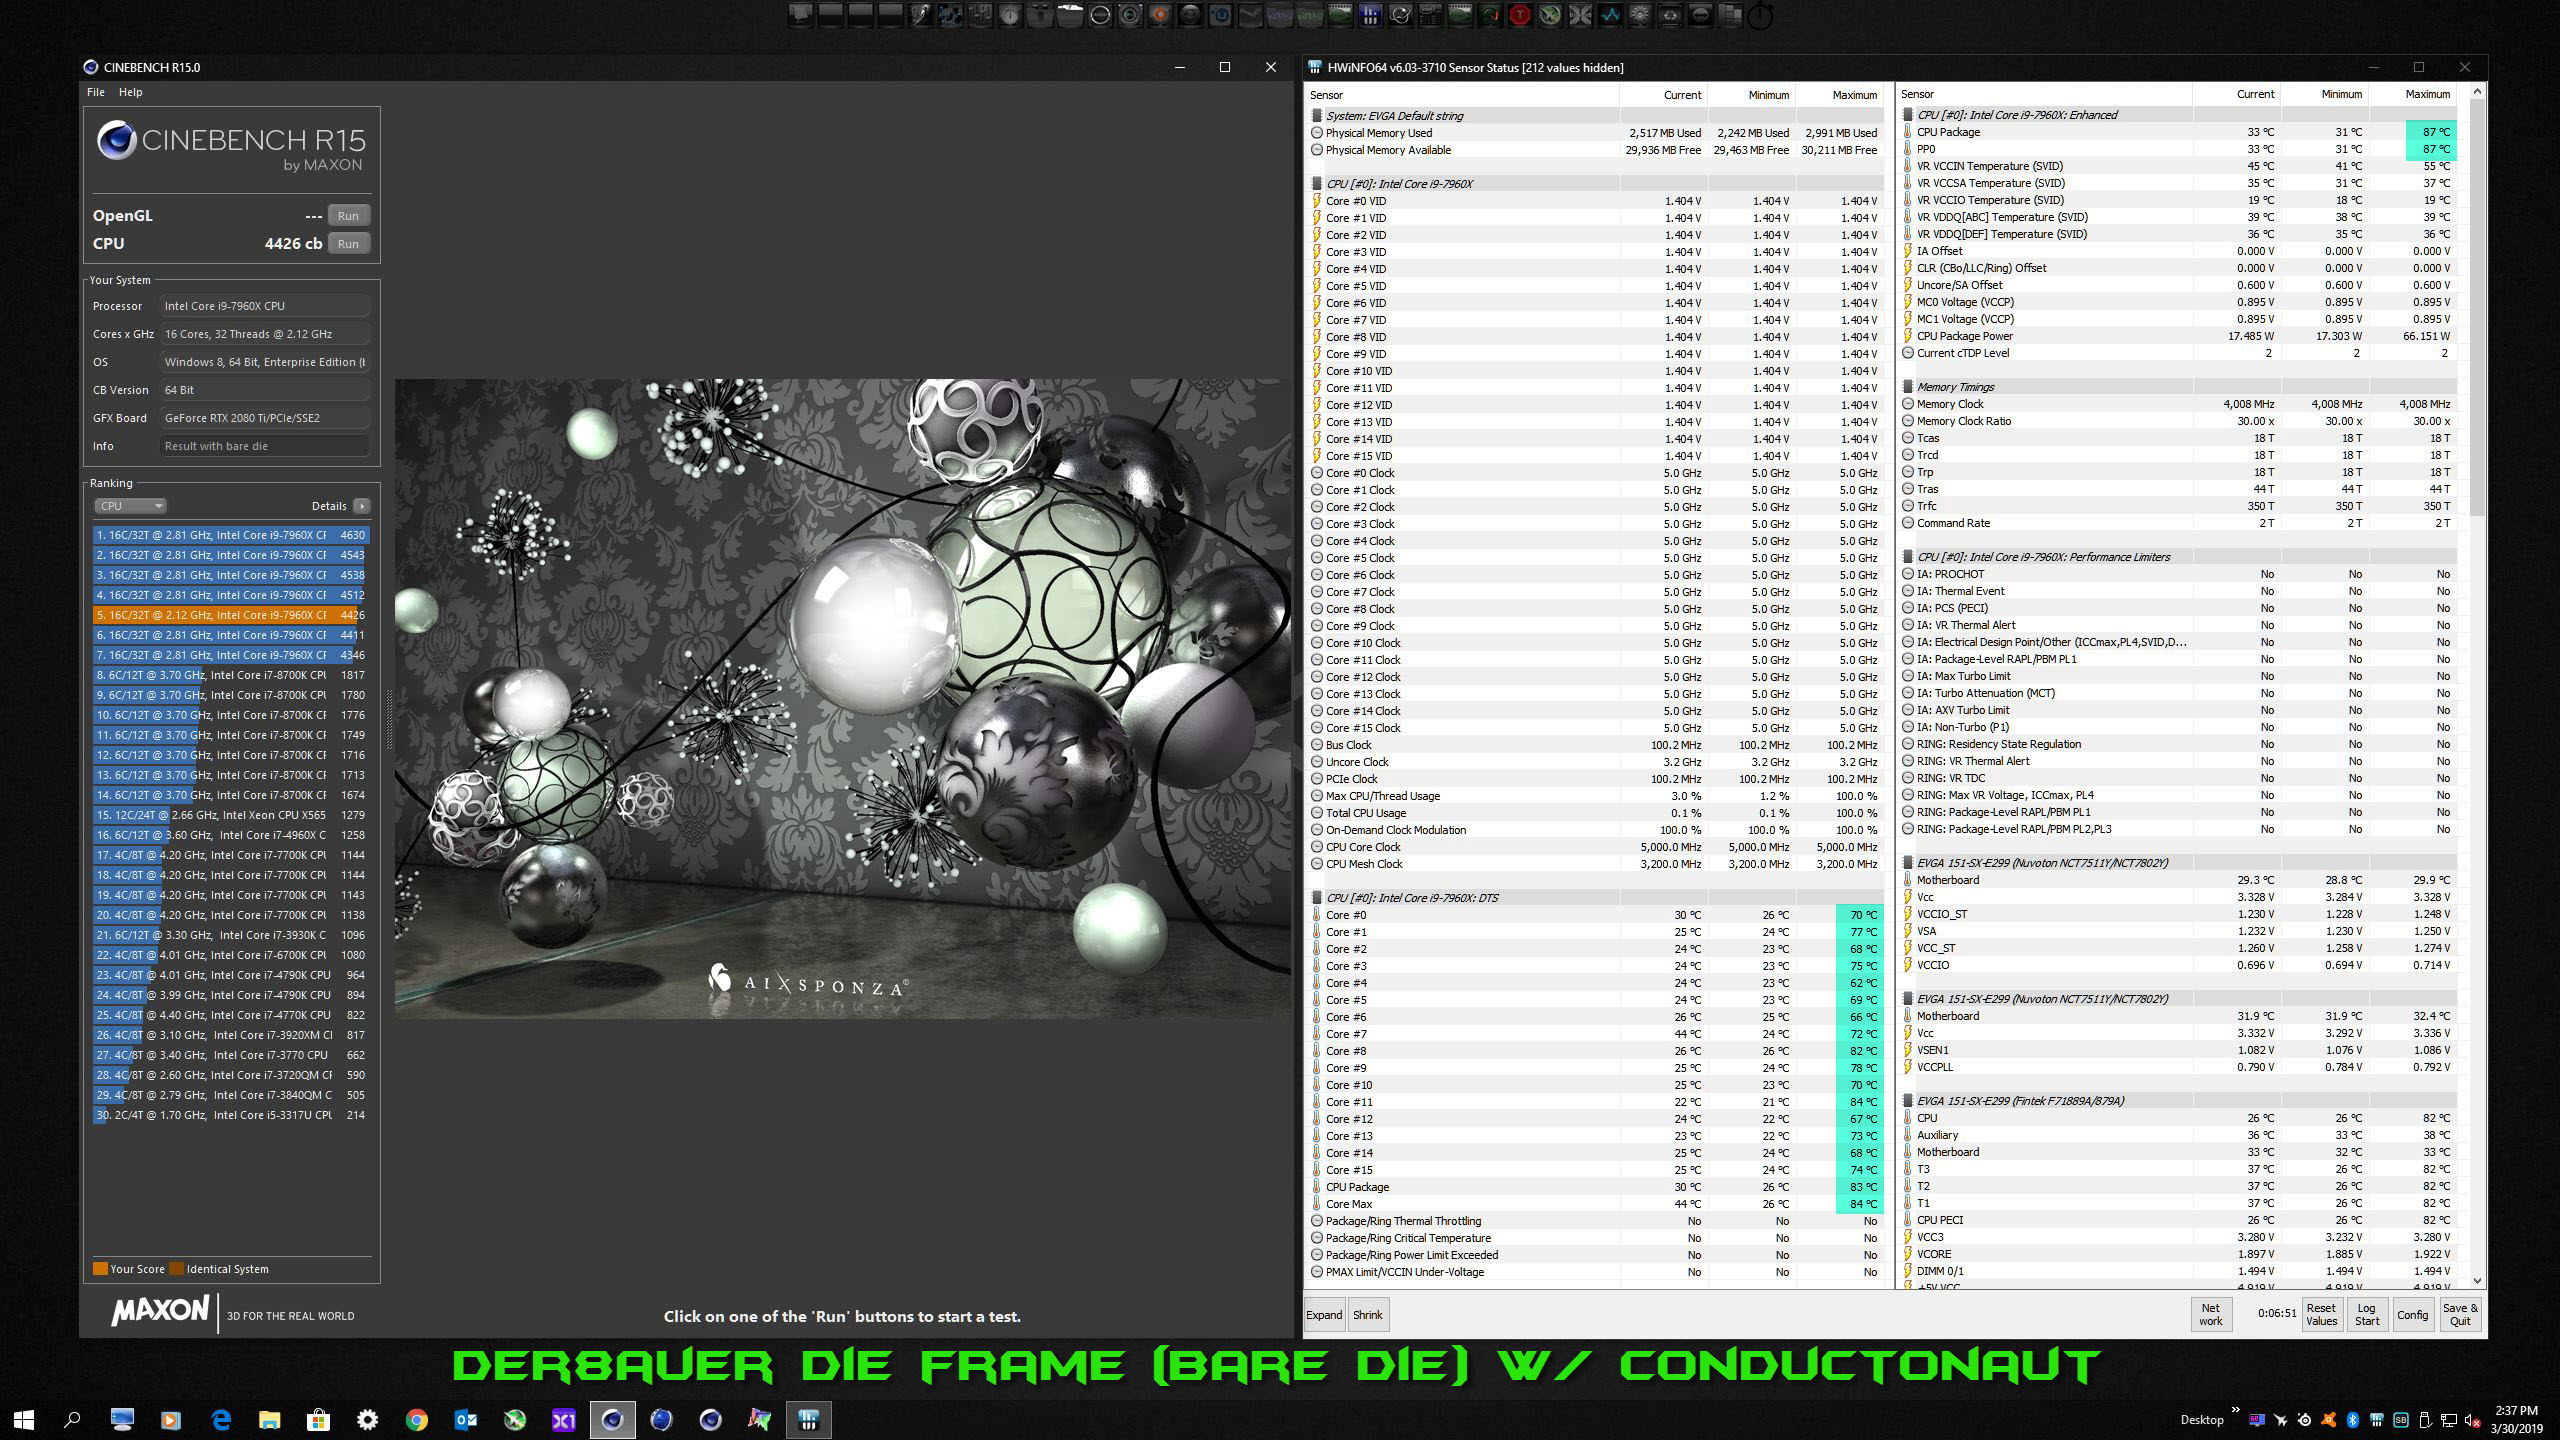Click the Expand button in HWiNFO
Viewport: 2560px width, 1440px height.
coord(1324,1315)
